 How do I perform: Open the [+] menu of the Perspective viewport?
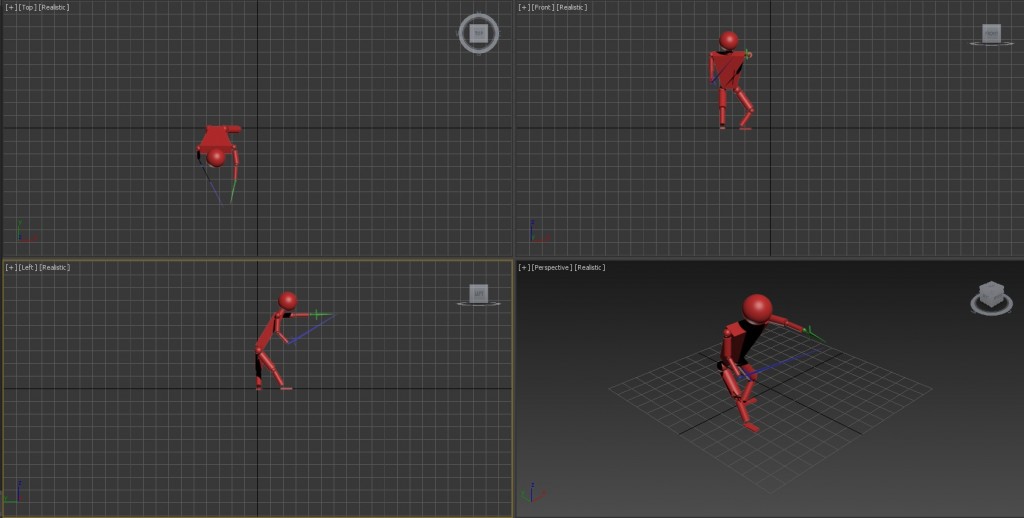(x=523, y=267)
